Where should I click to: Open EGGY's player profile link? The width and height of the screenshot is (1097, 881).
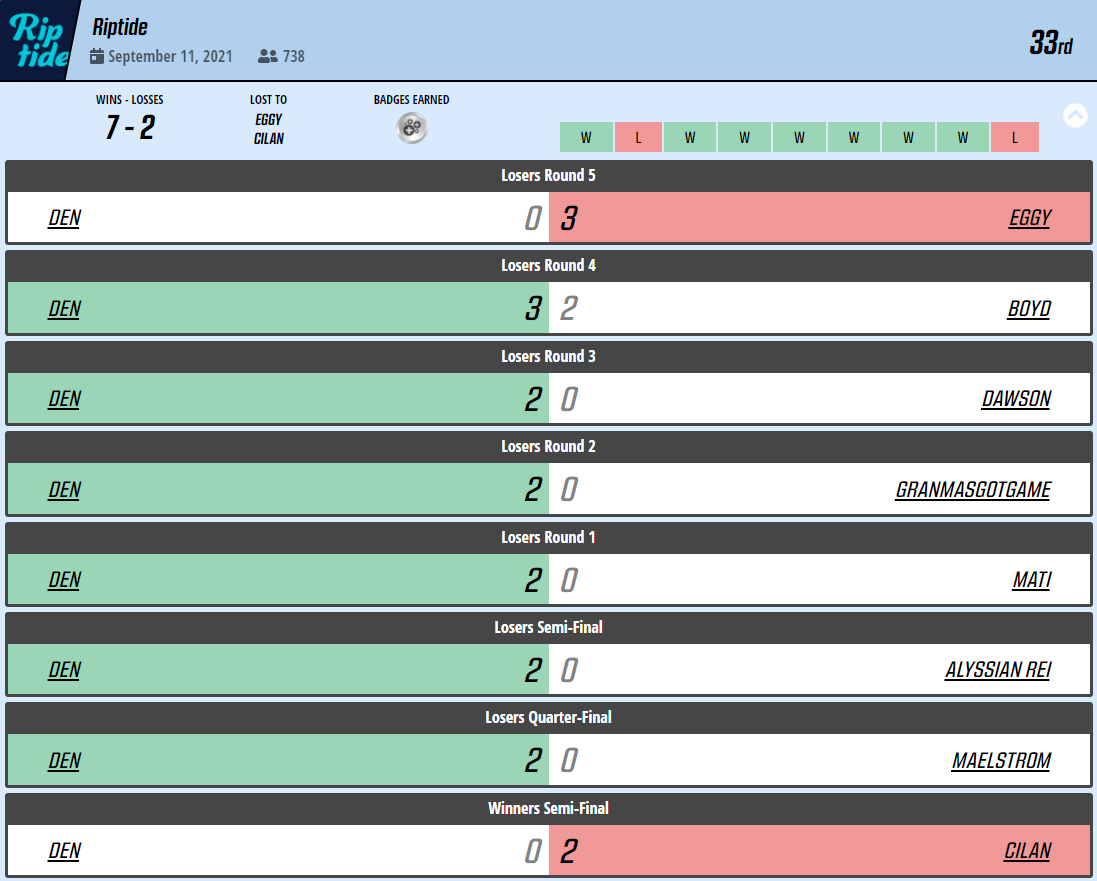[1029, 217]
